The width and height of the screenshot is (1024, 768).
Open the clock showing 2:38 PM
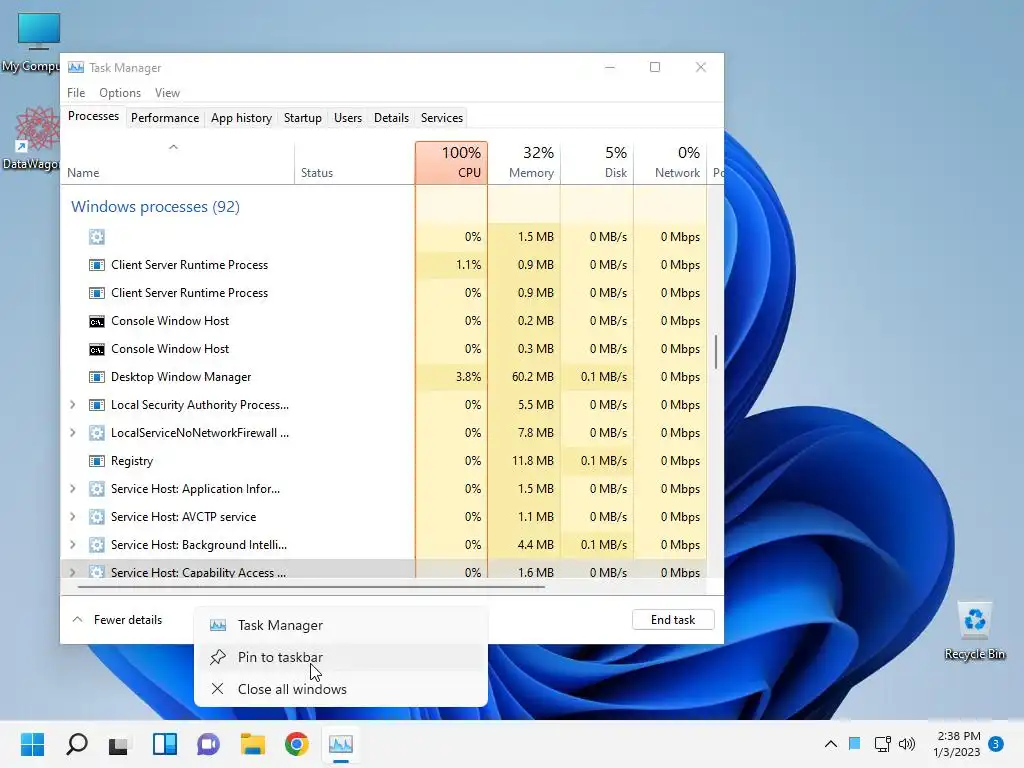(957, 744)
